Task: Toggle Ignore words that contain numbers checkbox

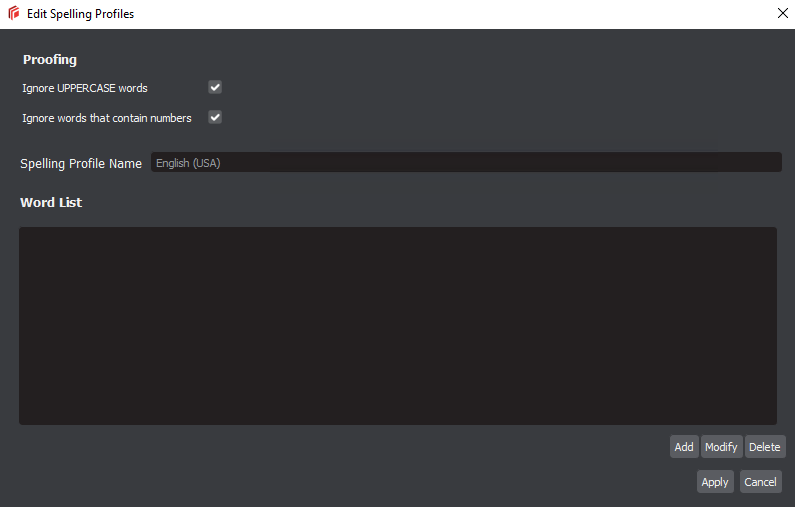Action: point(215,117)
